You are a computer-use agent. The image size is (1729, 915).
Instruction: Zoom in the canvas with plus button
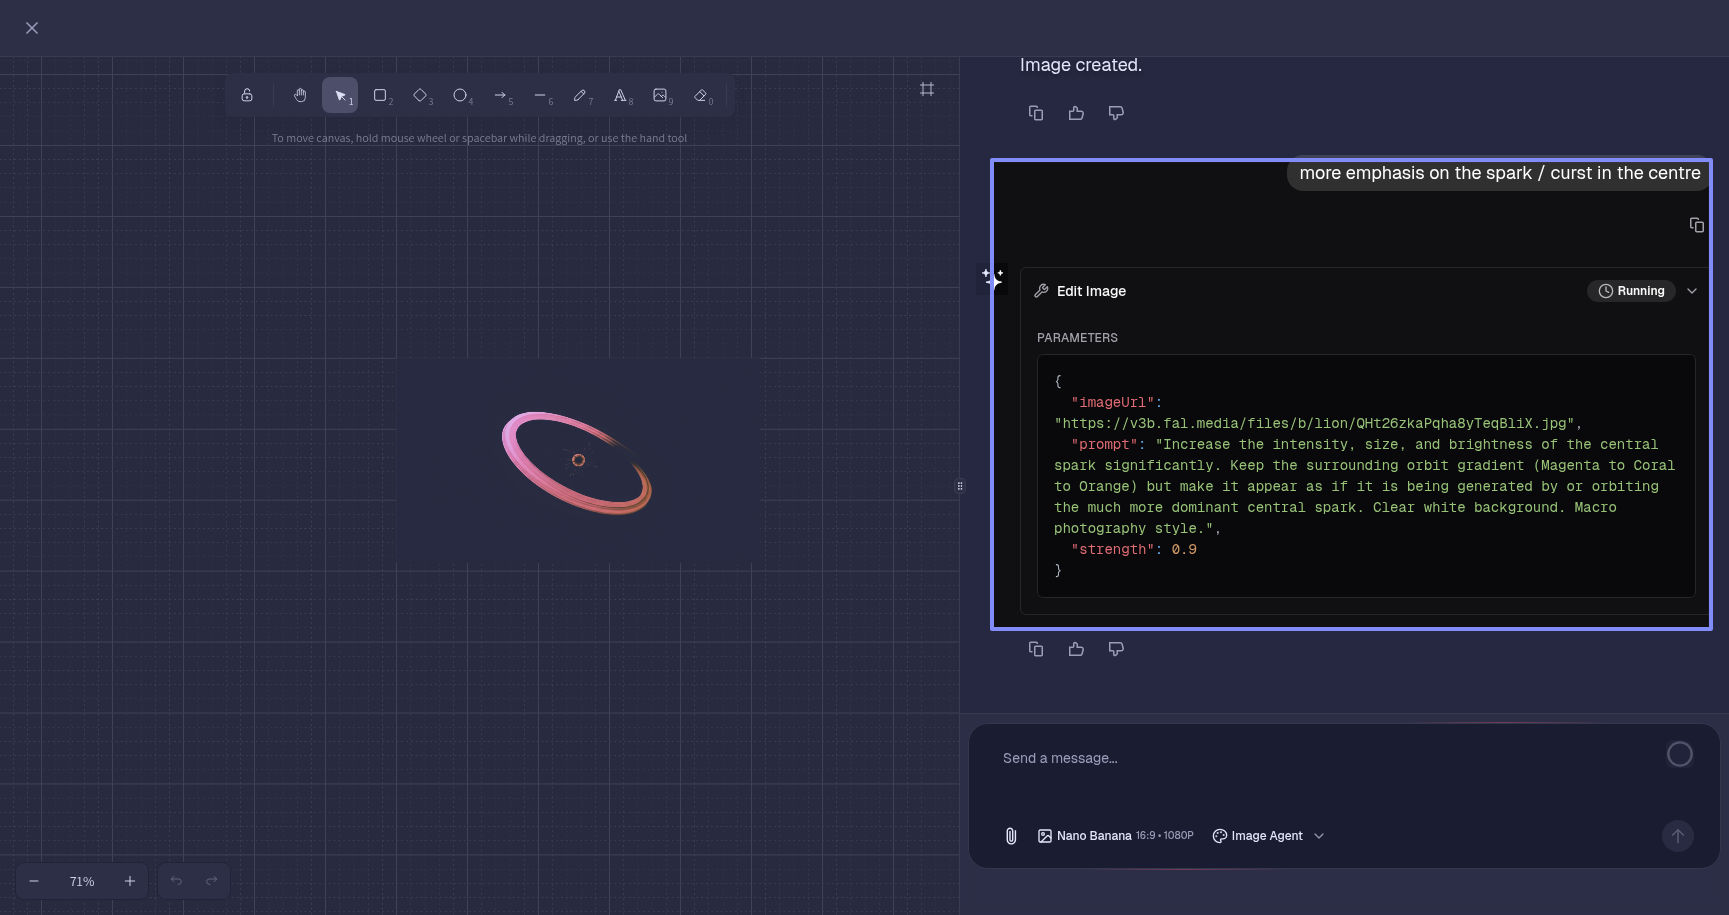click(130, 881)
